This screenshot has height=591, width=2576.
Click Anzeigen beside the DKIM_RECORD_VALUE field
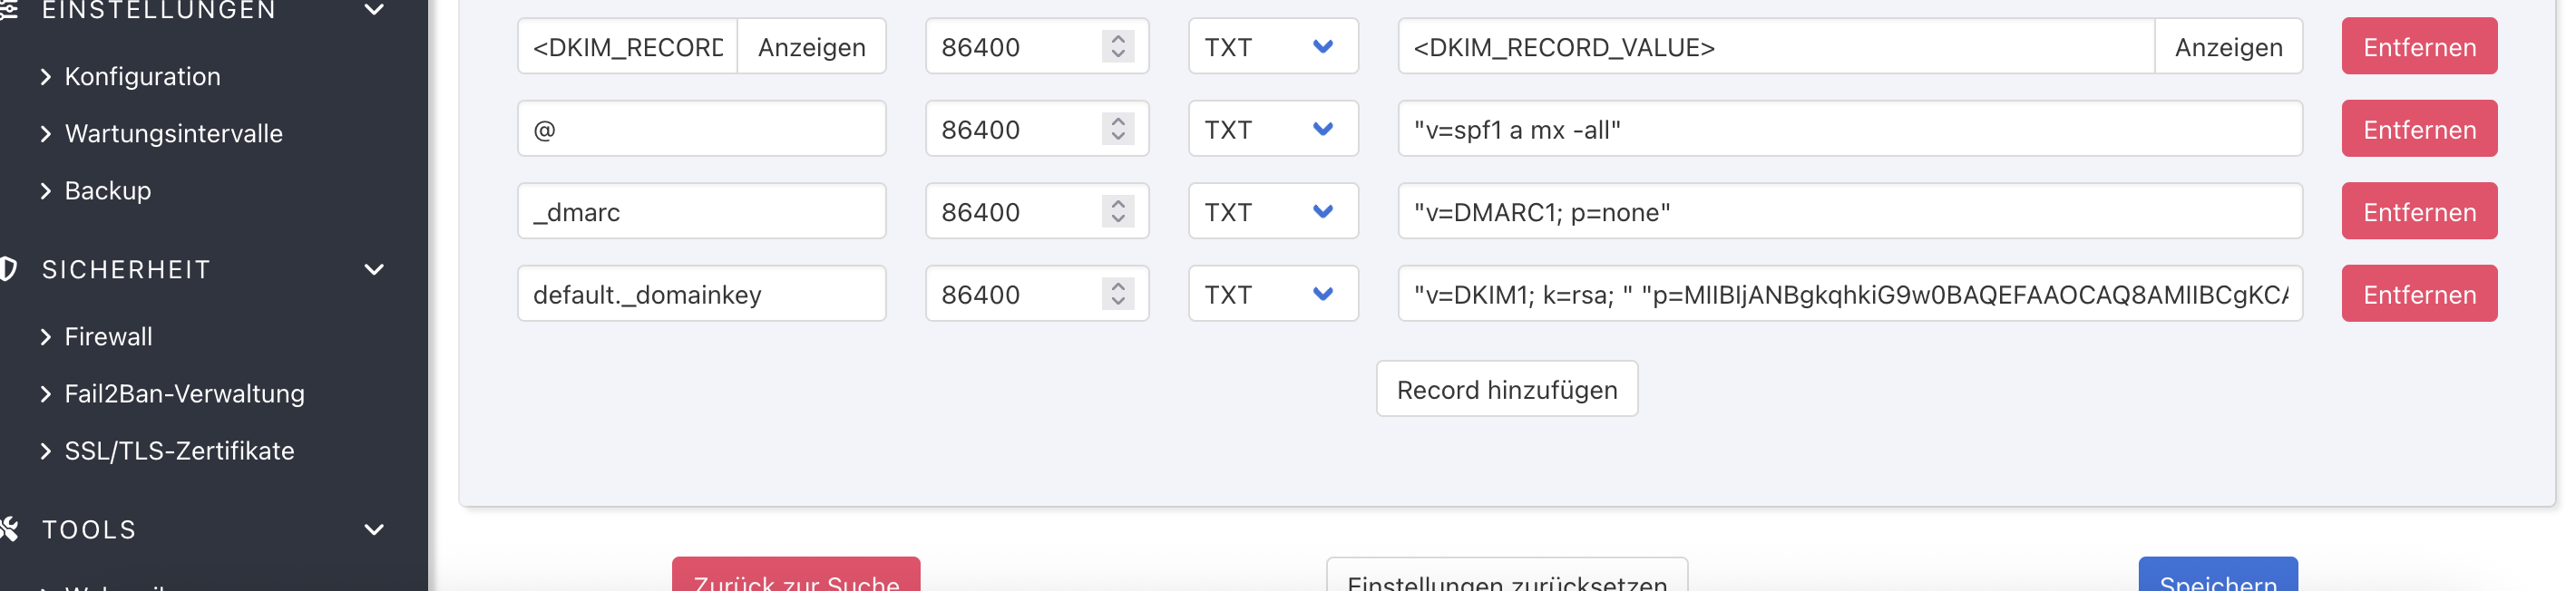[x=2227, y=47]
